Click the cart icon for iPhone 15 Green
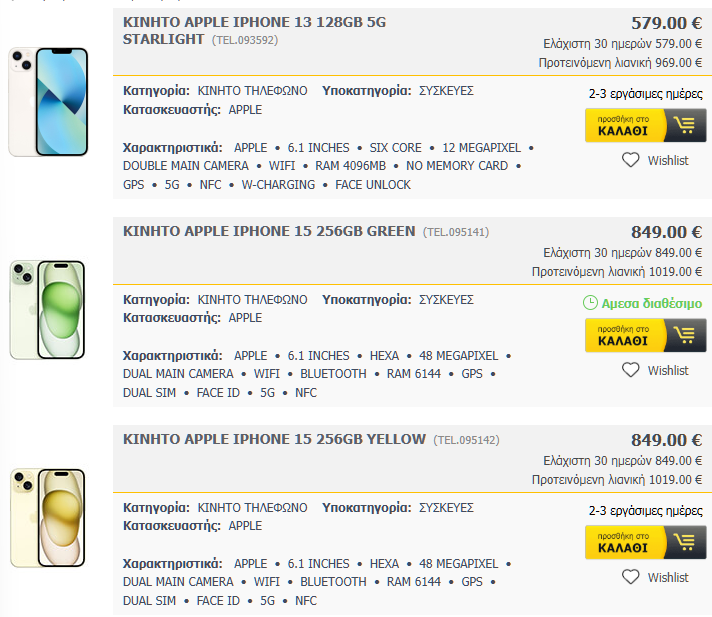Image resolution: width=712 pixels, height=617 pixels. pos(685,336)
